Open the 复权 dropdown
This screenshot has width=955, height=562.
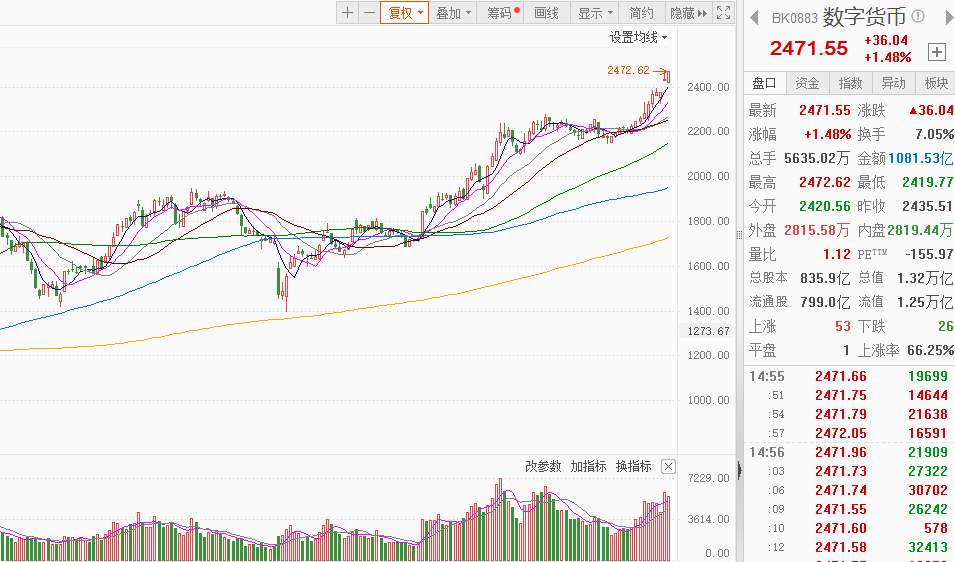pyautogui.click(x=404, y=13)
